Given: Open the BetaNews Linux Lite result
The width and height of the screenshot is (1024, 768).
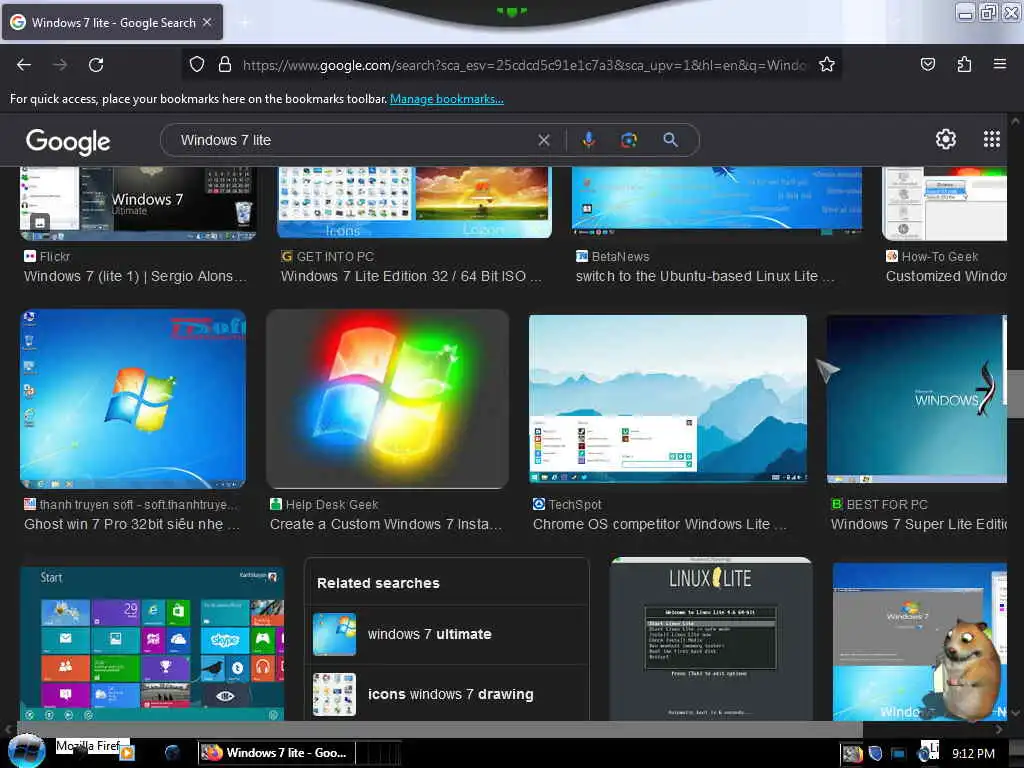Looking at the screenshot, I should click(705, 276).
